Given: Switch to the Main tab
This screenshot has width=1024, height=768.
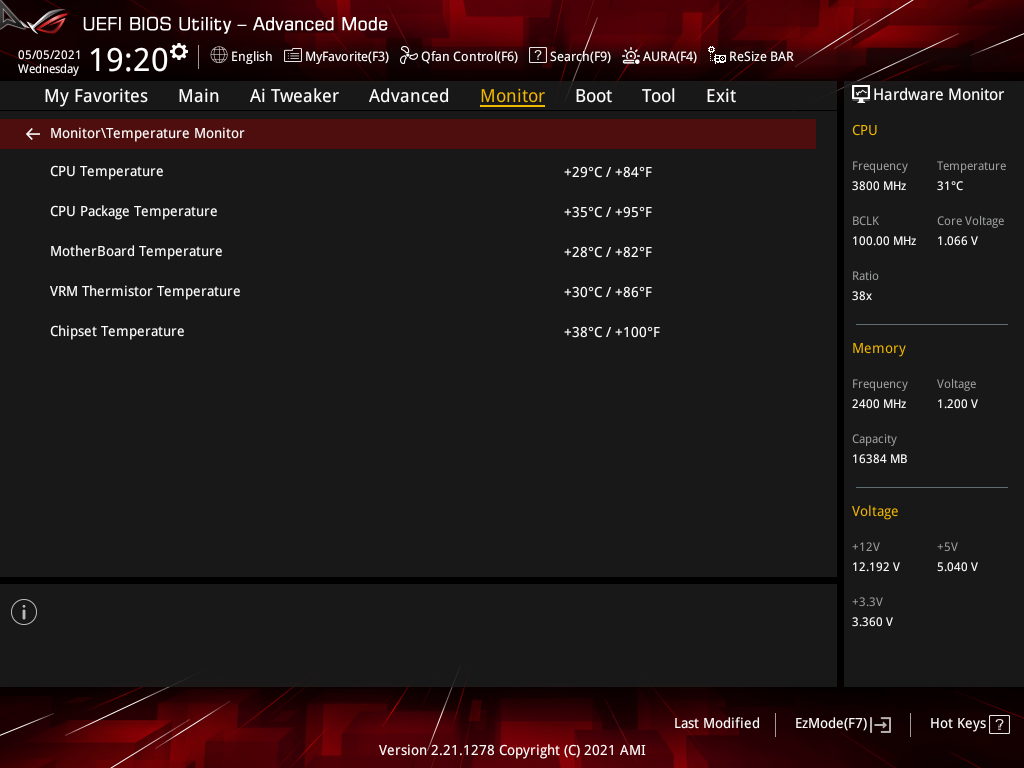Looking at the screenshot, I should [199, 96].
